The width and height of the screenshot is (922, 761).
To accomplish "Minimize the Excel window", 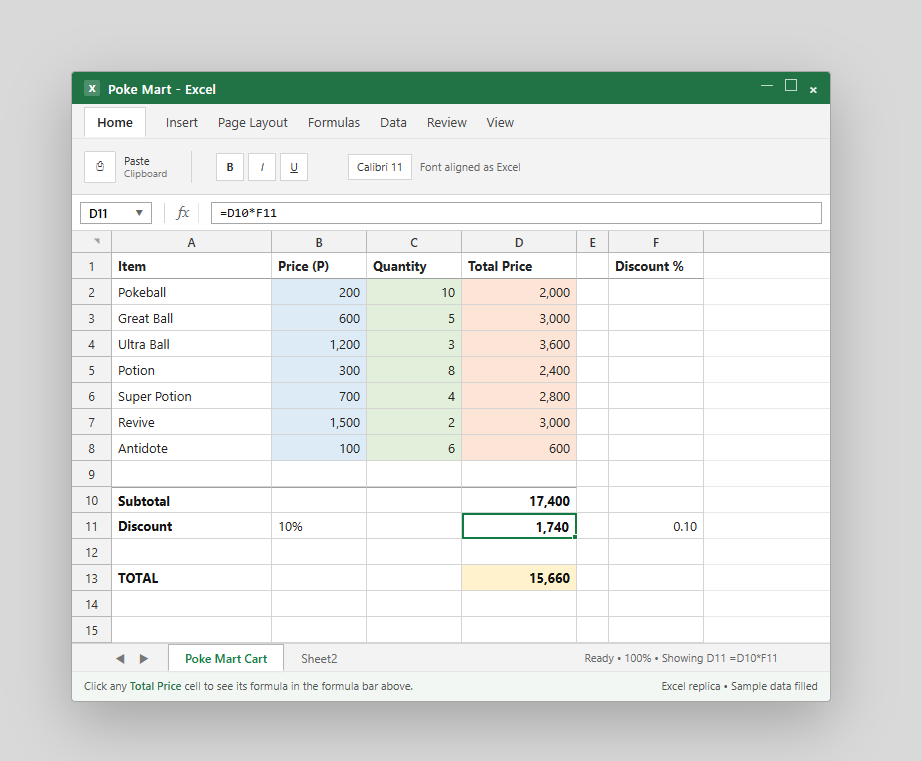I will tap(767, 86).
